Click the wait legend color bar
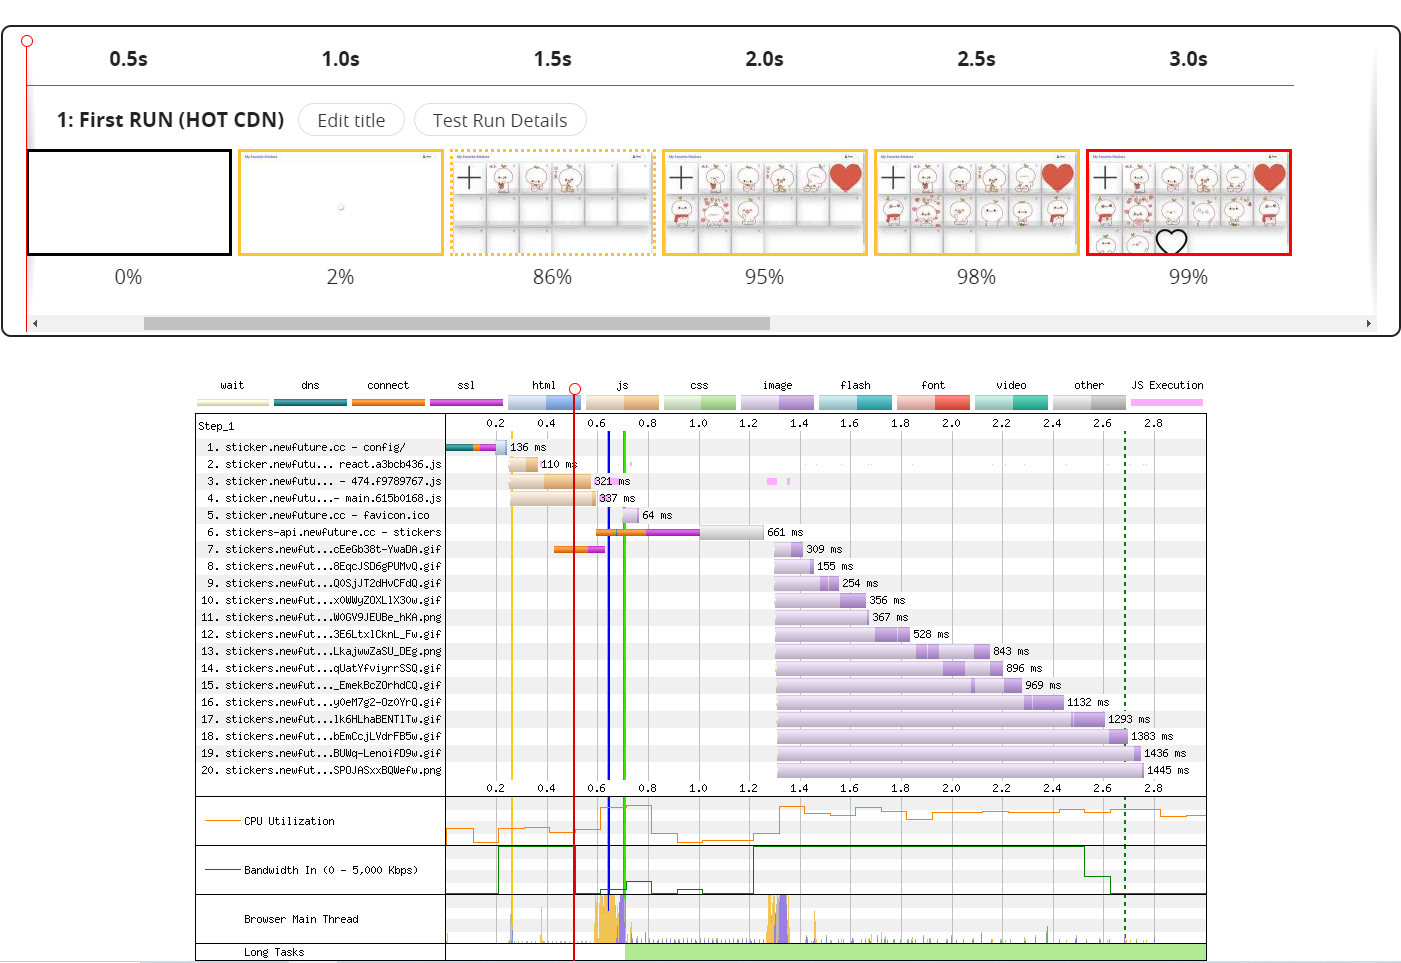The height and width of the screenshot is (963, 1401). pyautogui.click(x=233, y=402)
